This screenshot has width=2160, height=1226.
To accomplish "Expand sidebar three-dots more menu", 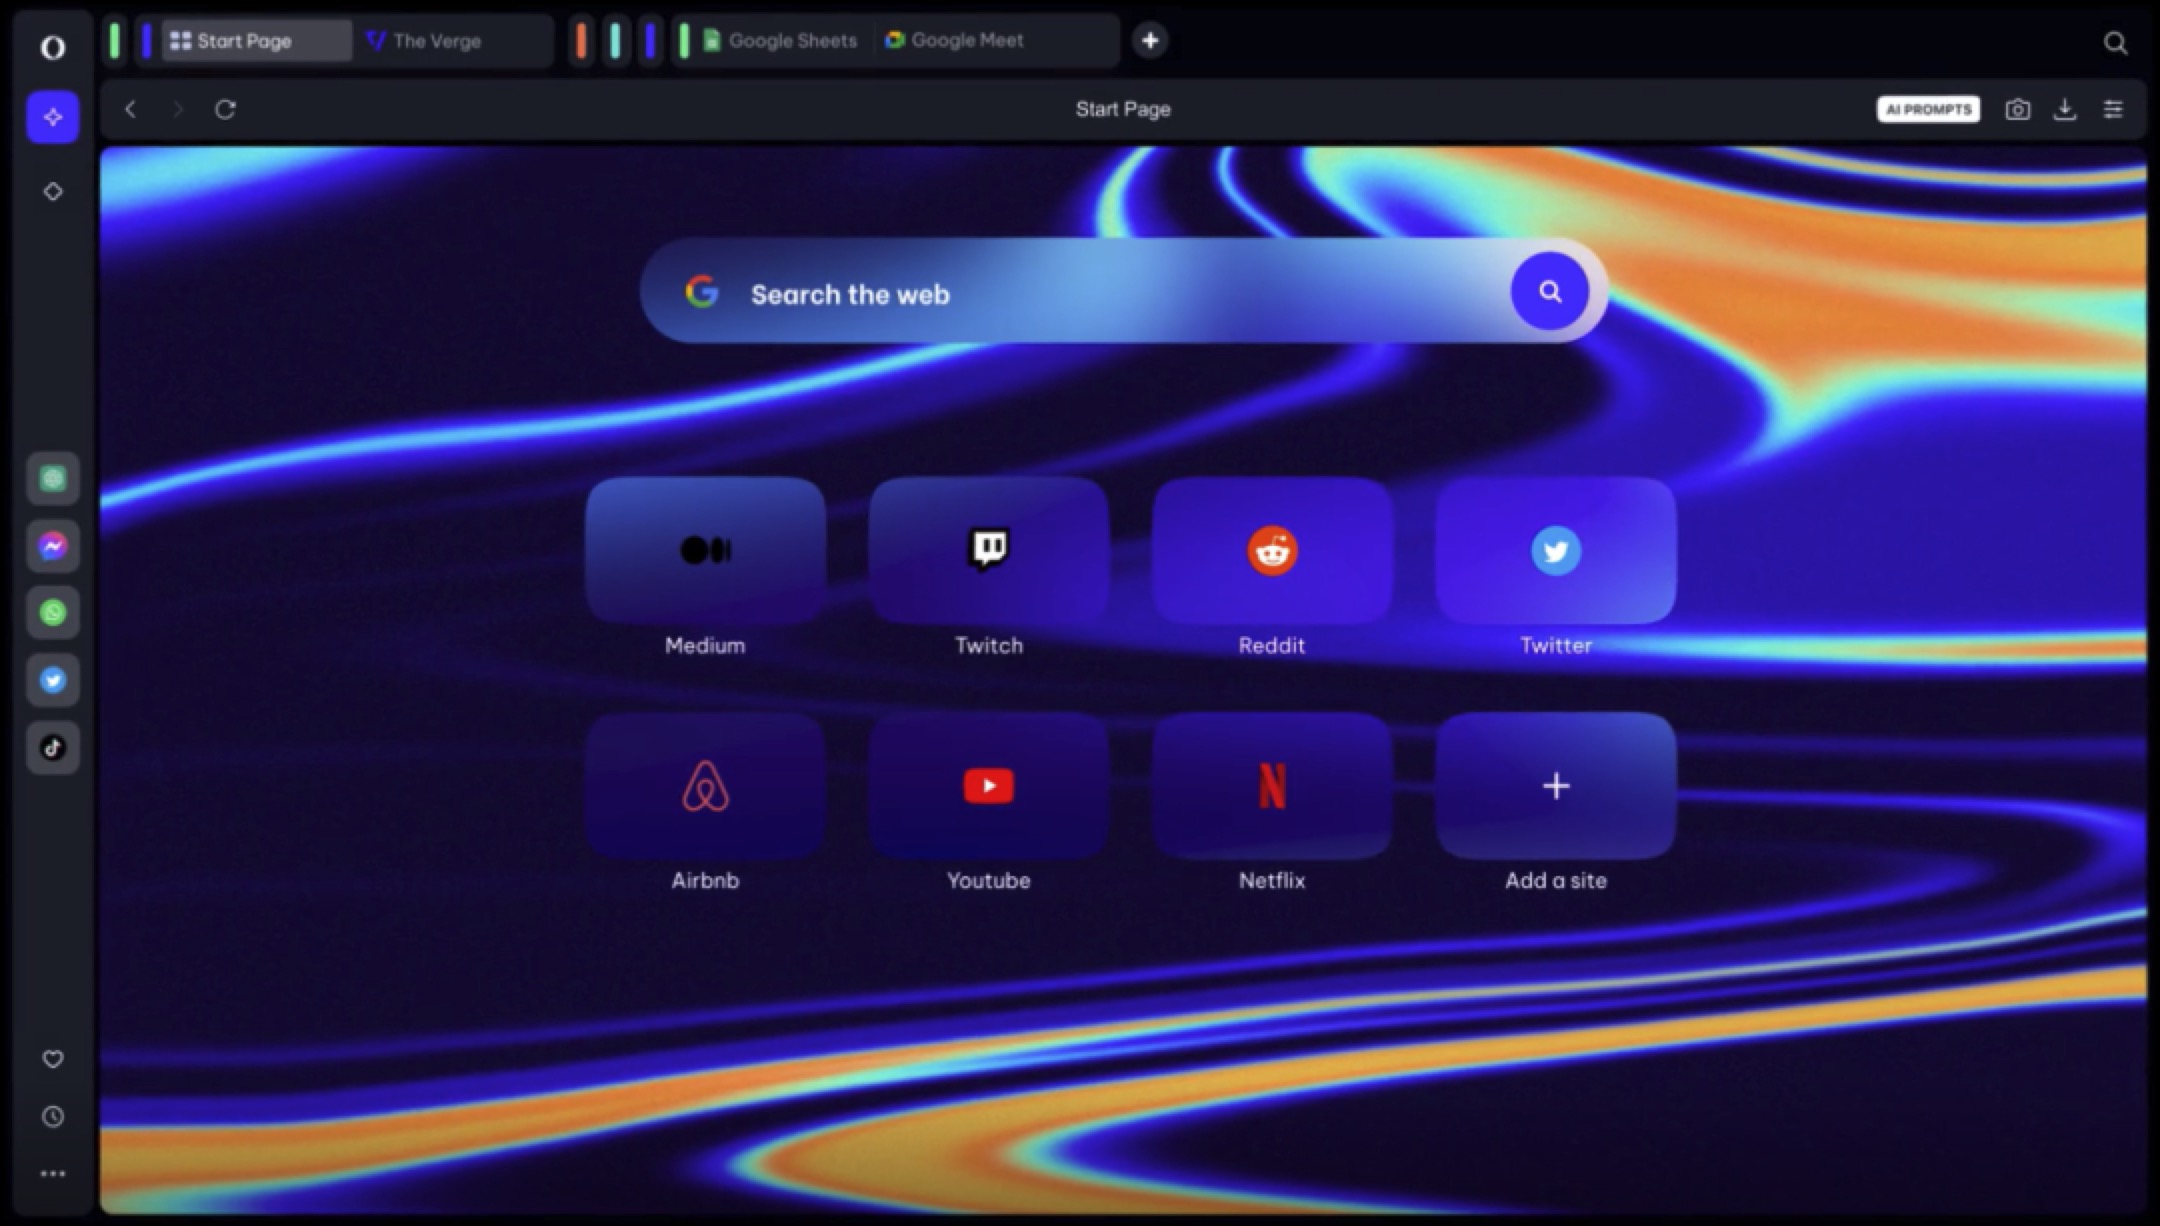I will pos(53,1174).
